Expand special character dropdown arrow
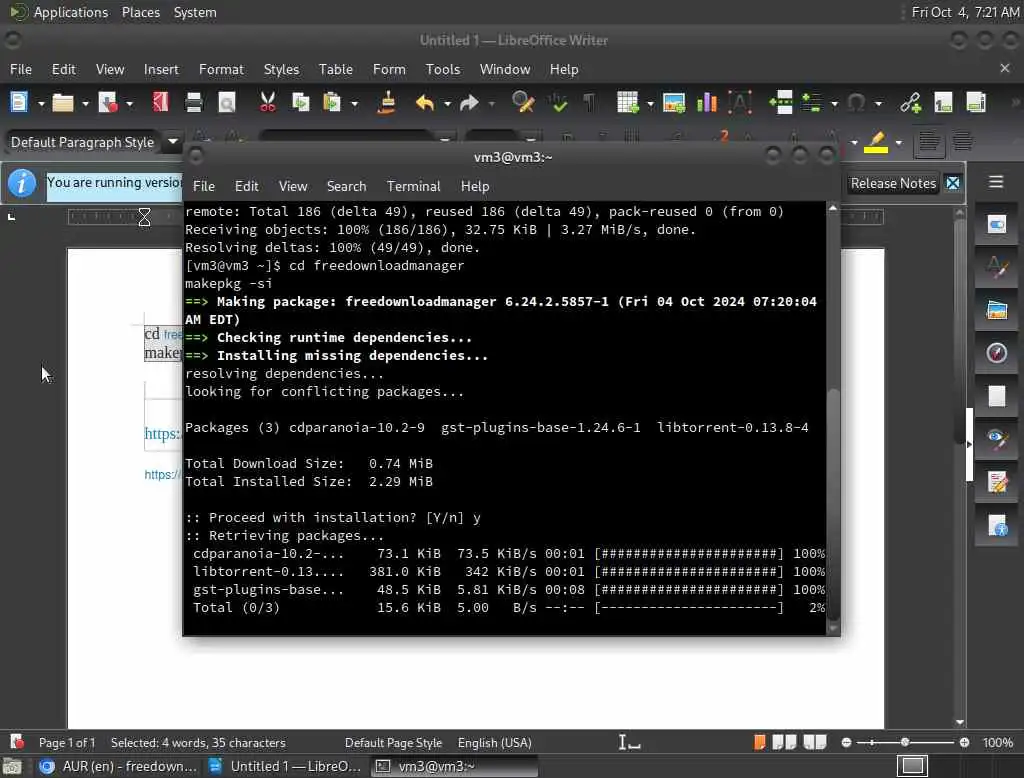This screenshot has width=1024, height=778. pyautogui.click(x=878, y=104)
